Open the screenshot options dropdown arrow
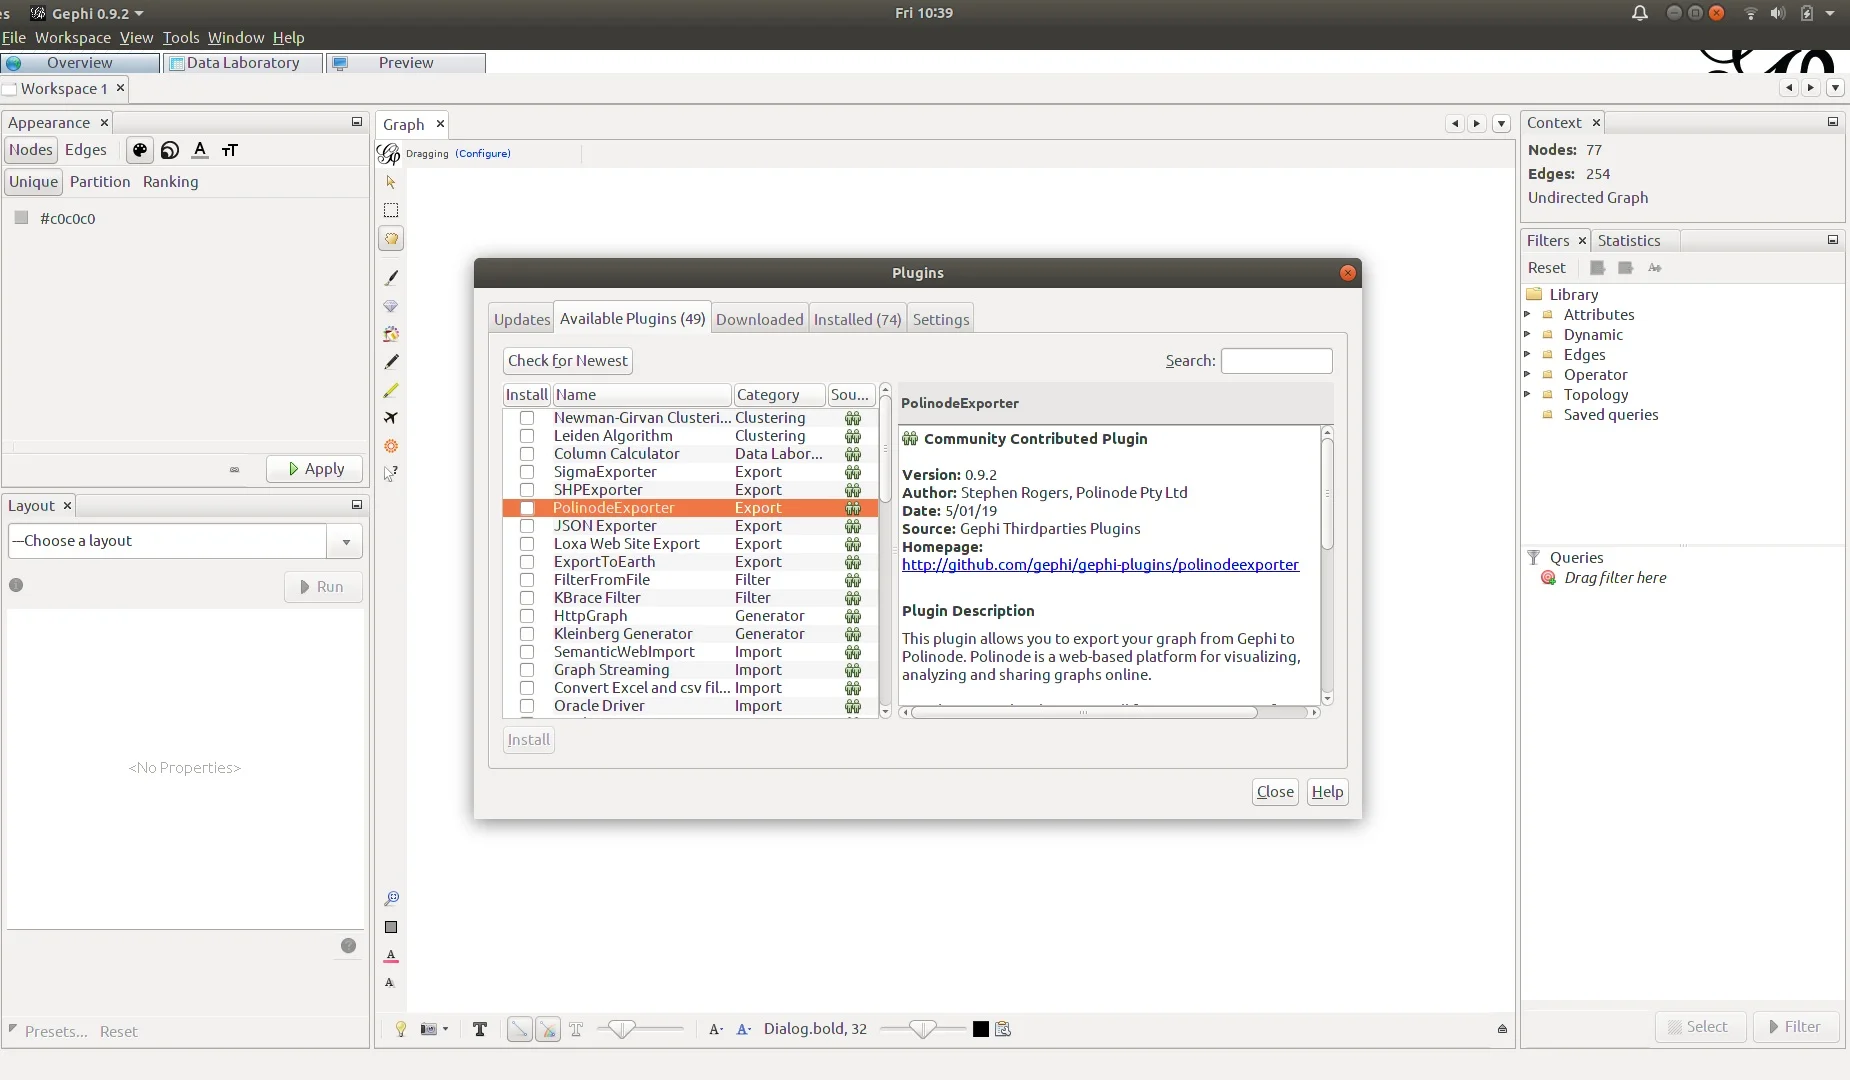1850x1080 pixels. 446,1029
